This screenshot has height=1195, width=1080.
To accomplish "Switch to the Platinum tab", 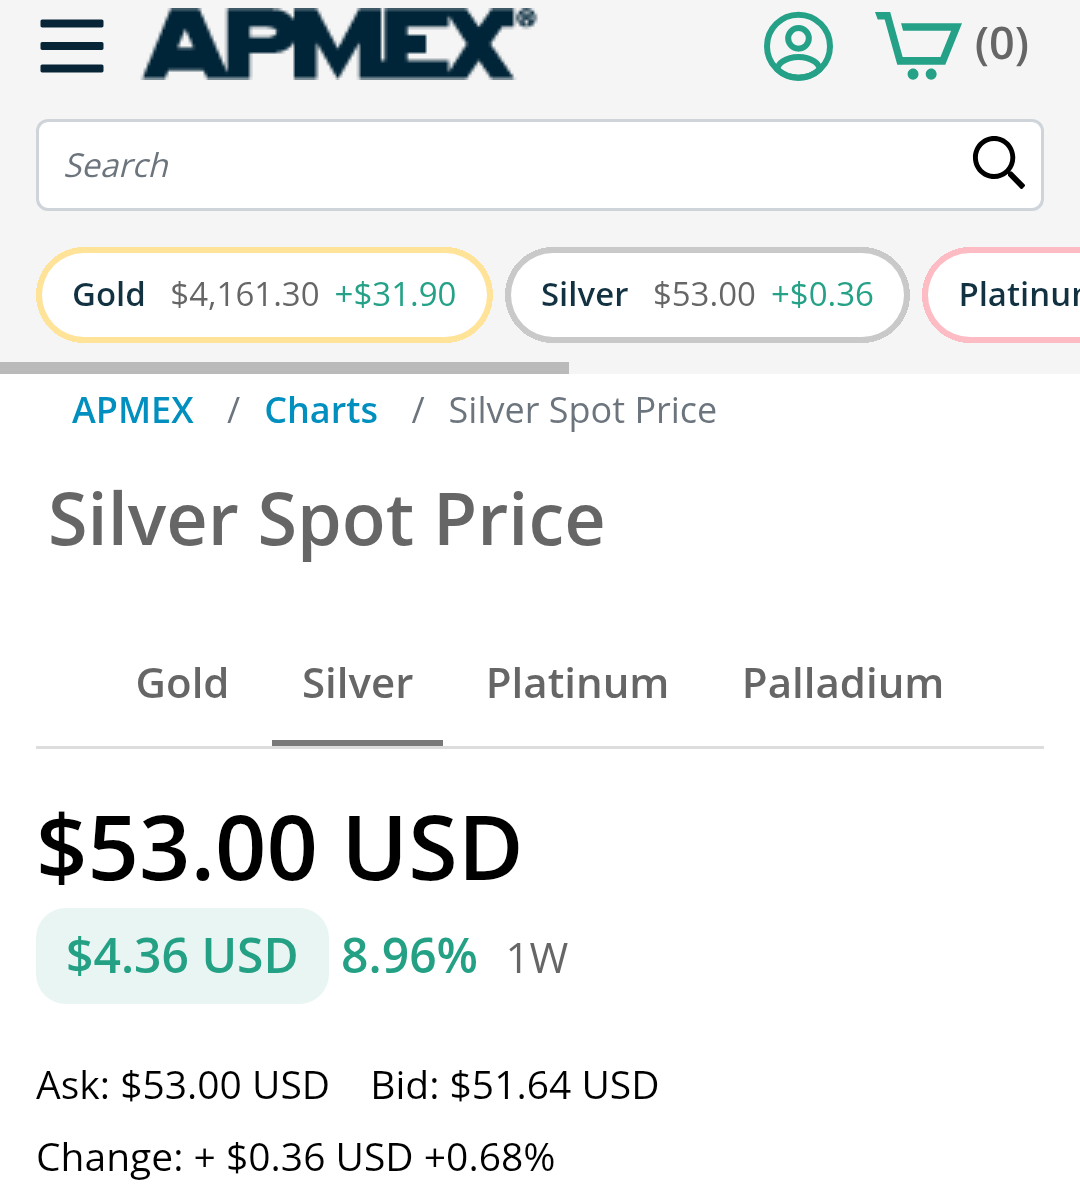I will (577, 684).
